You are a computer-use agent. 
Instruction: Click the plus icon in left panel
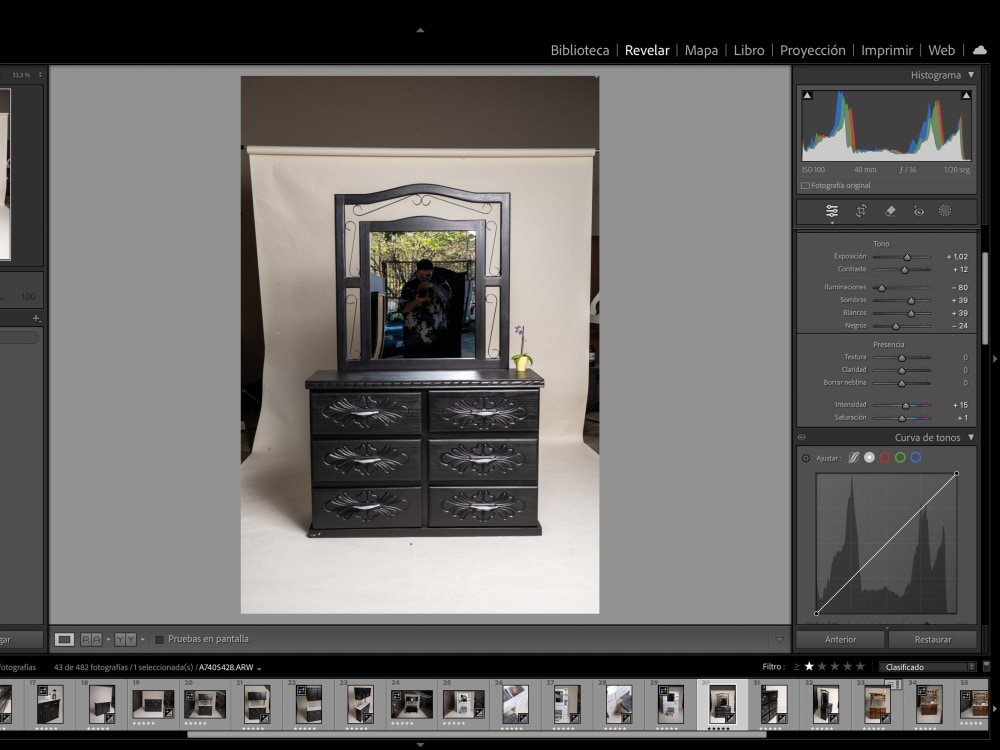[36, 318]
